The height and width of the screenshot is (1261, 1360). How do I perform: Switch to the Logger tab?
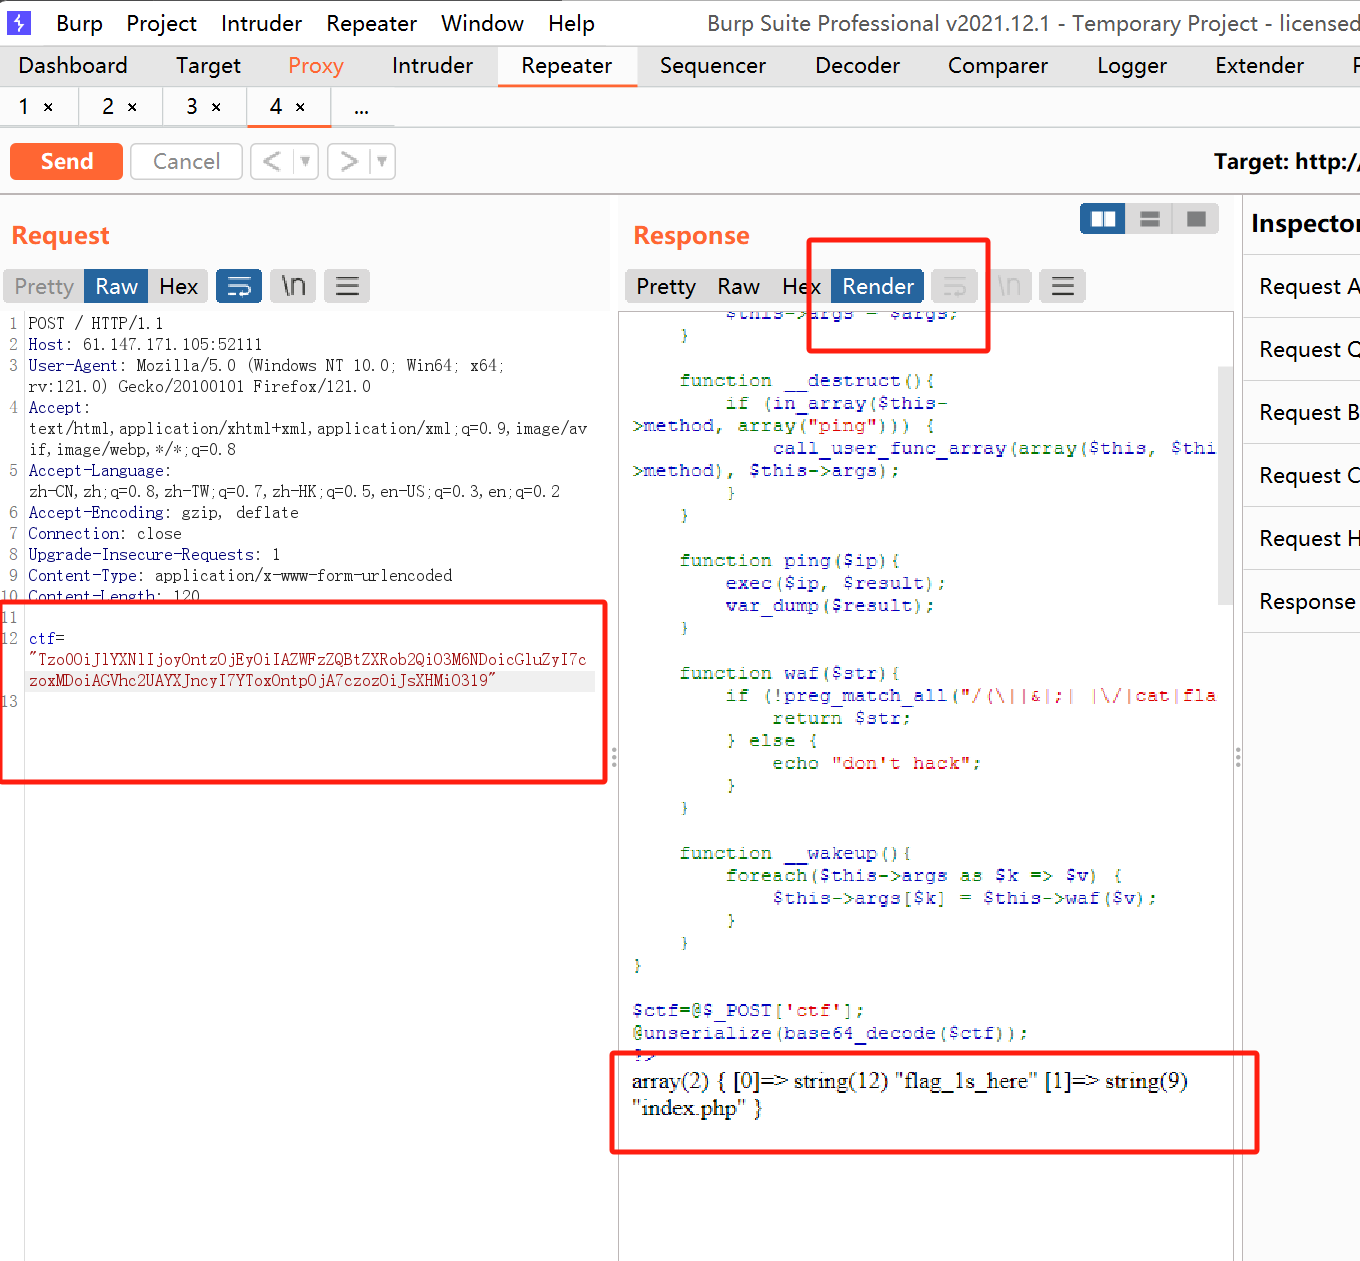[1131, 66]
